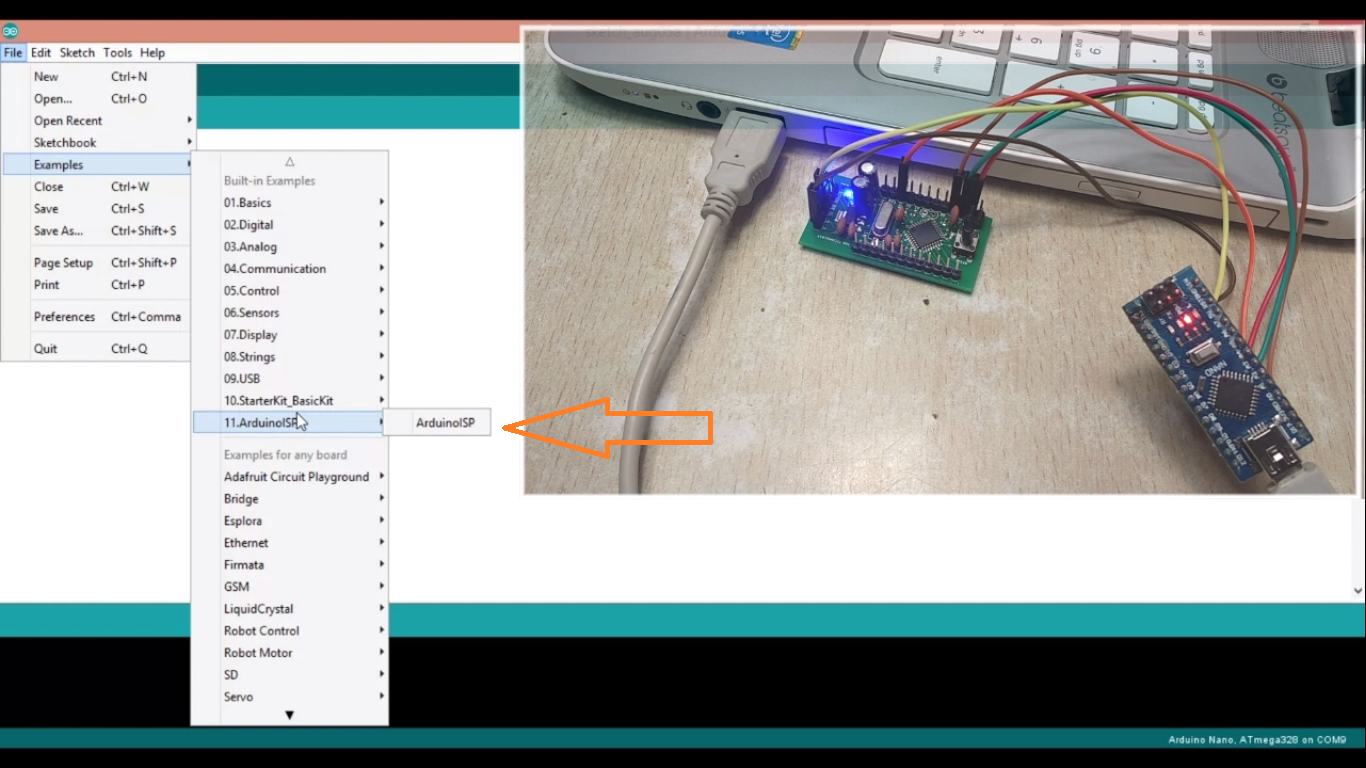This screenshot has width=1366, height=768.
Task: Expand the 01.Basics examples submenu
Action: [248, 202]
